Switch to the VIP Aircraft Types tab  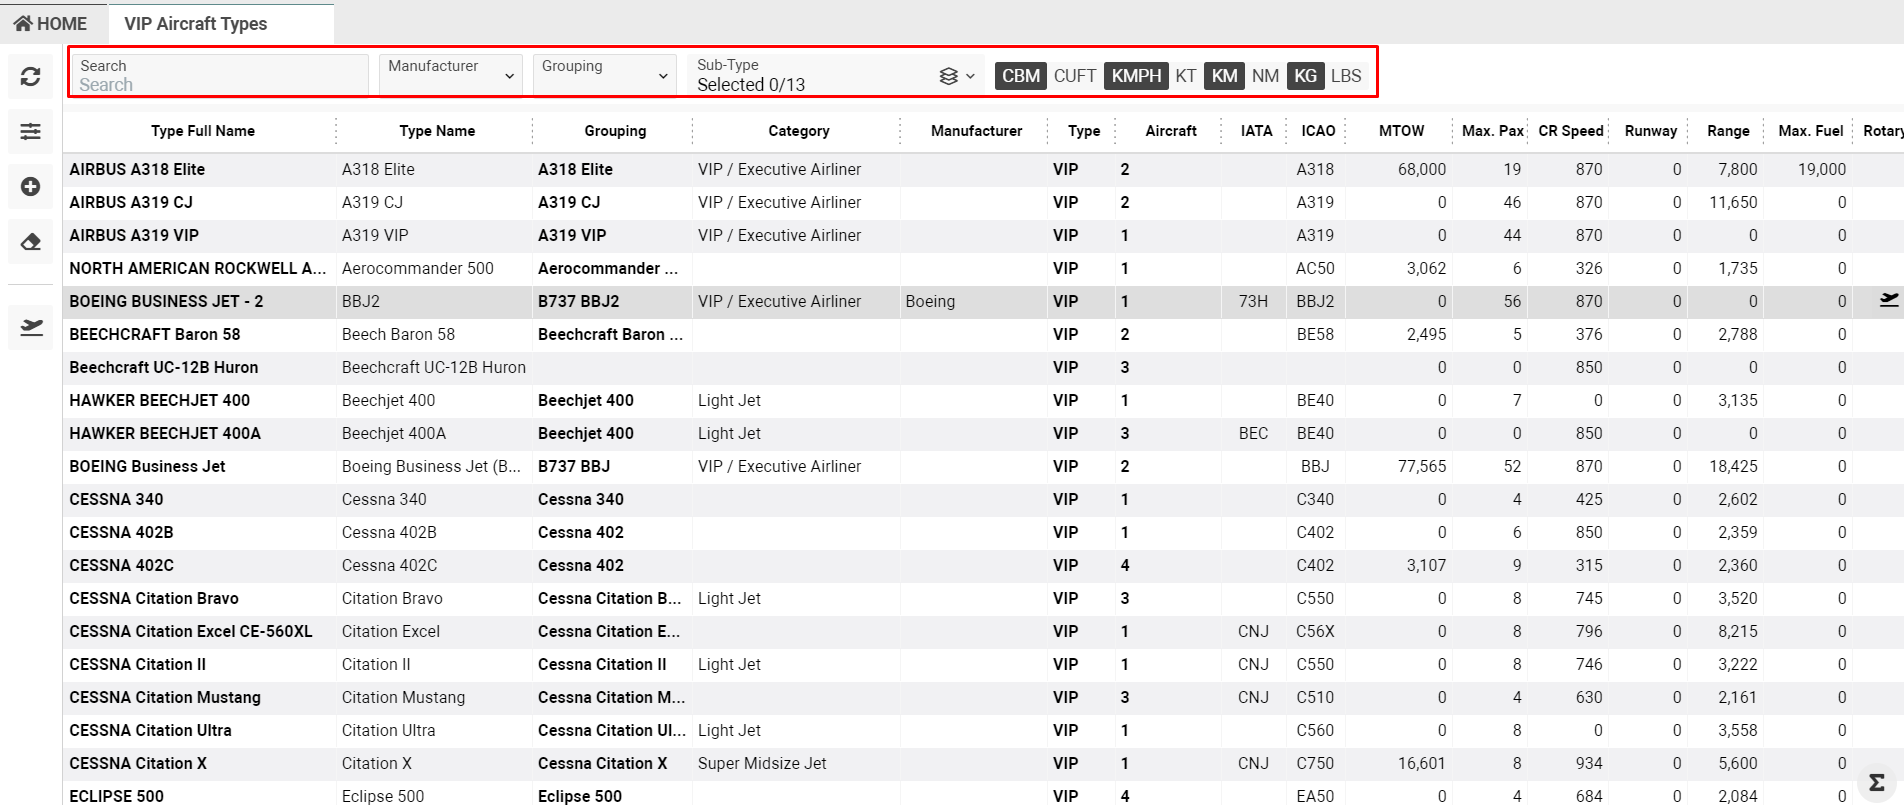(x=196, y=23)
